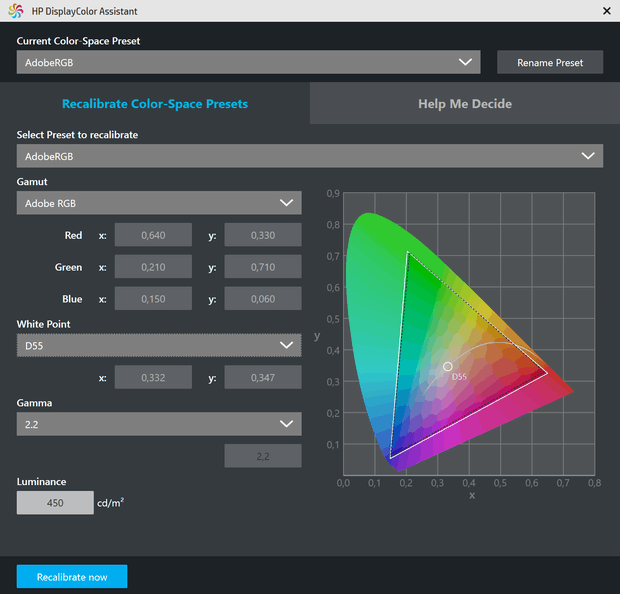Screen dimensions: 620x594
Task: Click the Recalibrate now button
Action: click(72, 577)
